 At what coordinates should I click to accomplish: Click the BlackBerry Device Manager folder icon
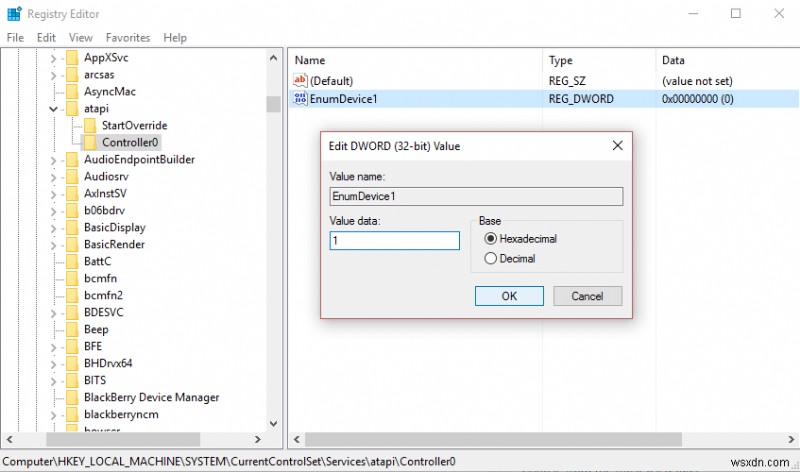coord(72,397)
